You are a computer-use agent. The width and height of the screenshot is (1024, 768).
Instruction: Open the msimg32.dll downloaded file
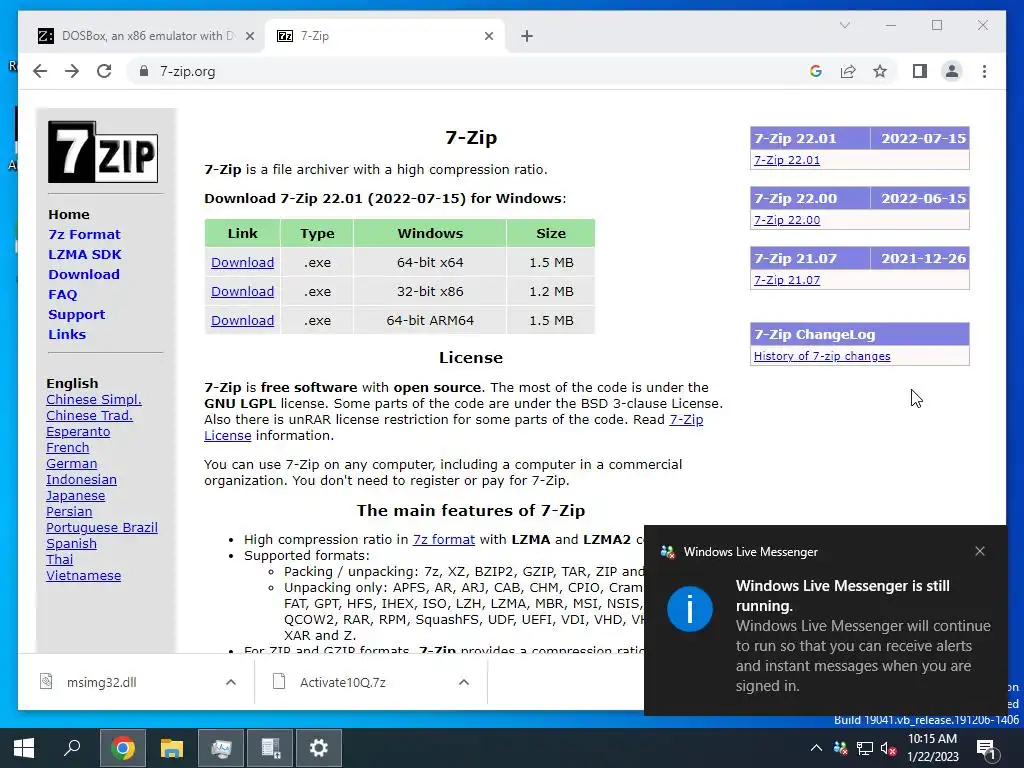(x=101, y=682)
